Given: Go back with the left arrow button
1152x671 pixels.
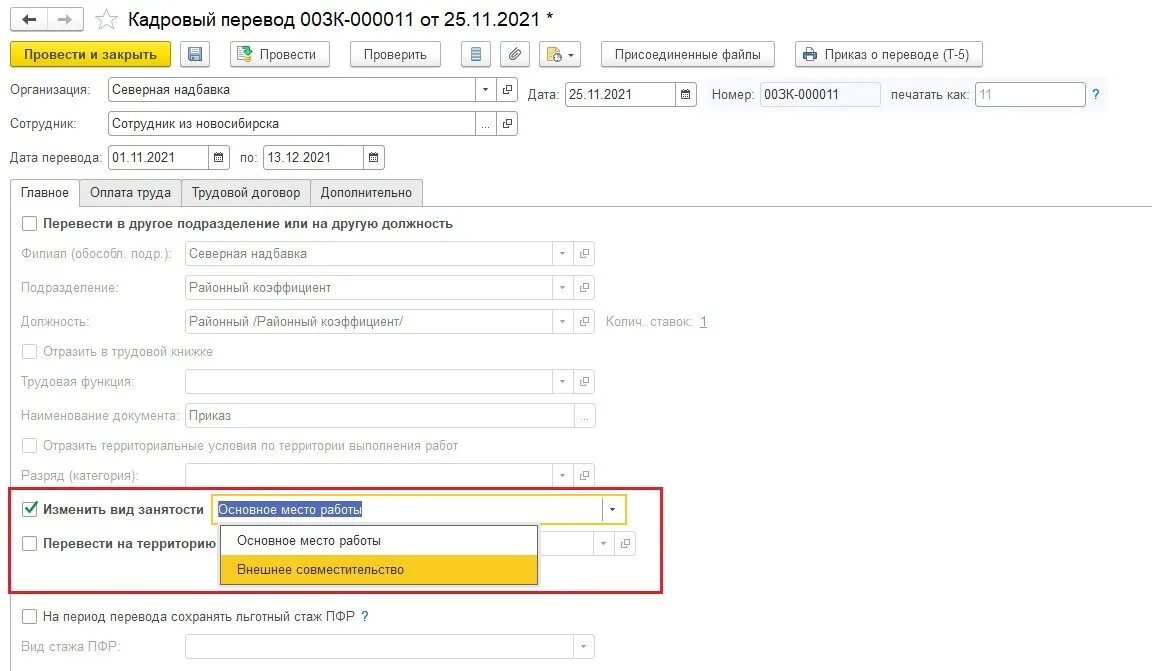Looking at the screenshot, I should pyautogui.click(x=29, y=19).
